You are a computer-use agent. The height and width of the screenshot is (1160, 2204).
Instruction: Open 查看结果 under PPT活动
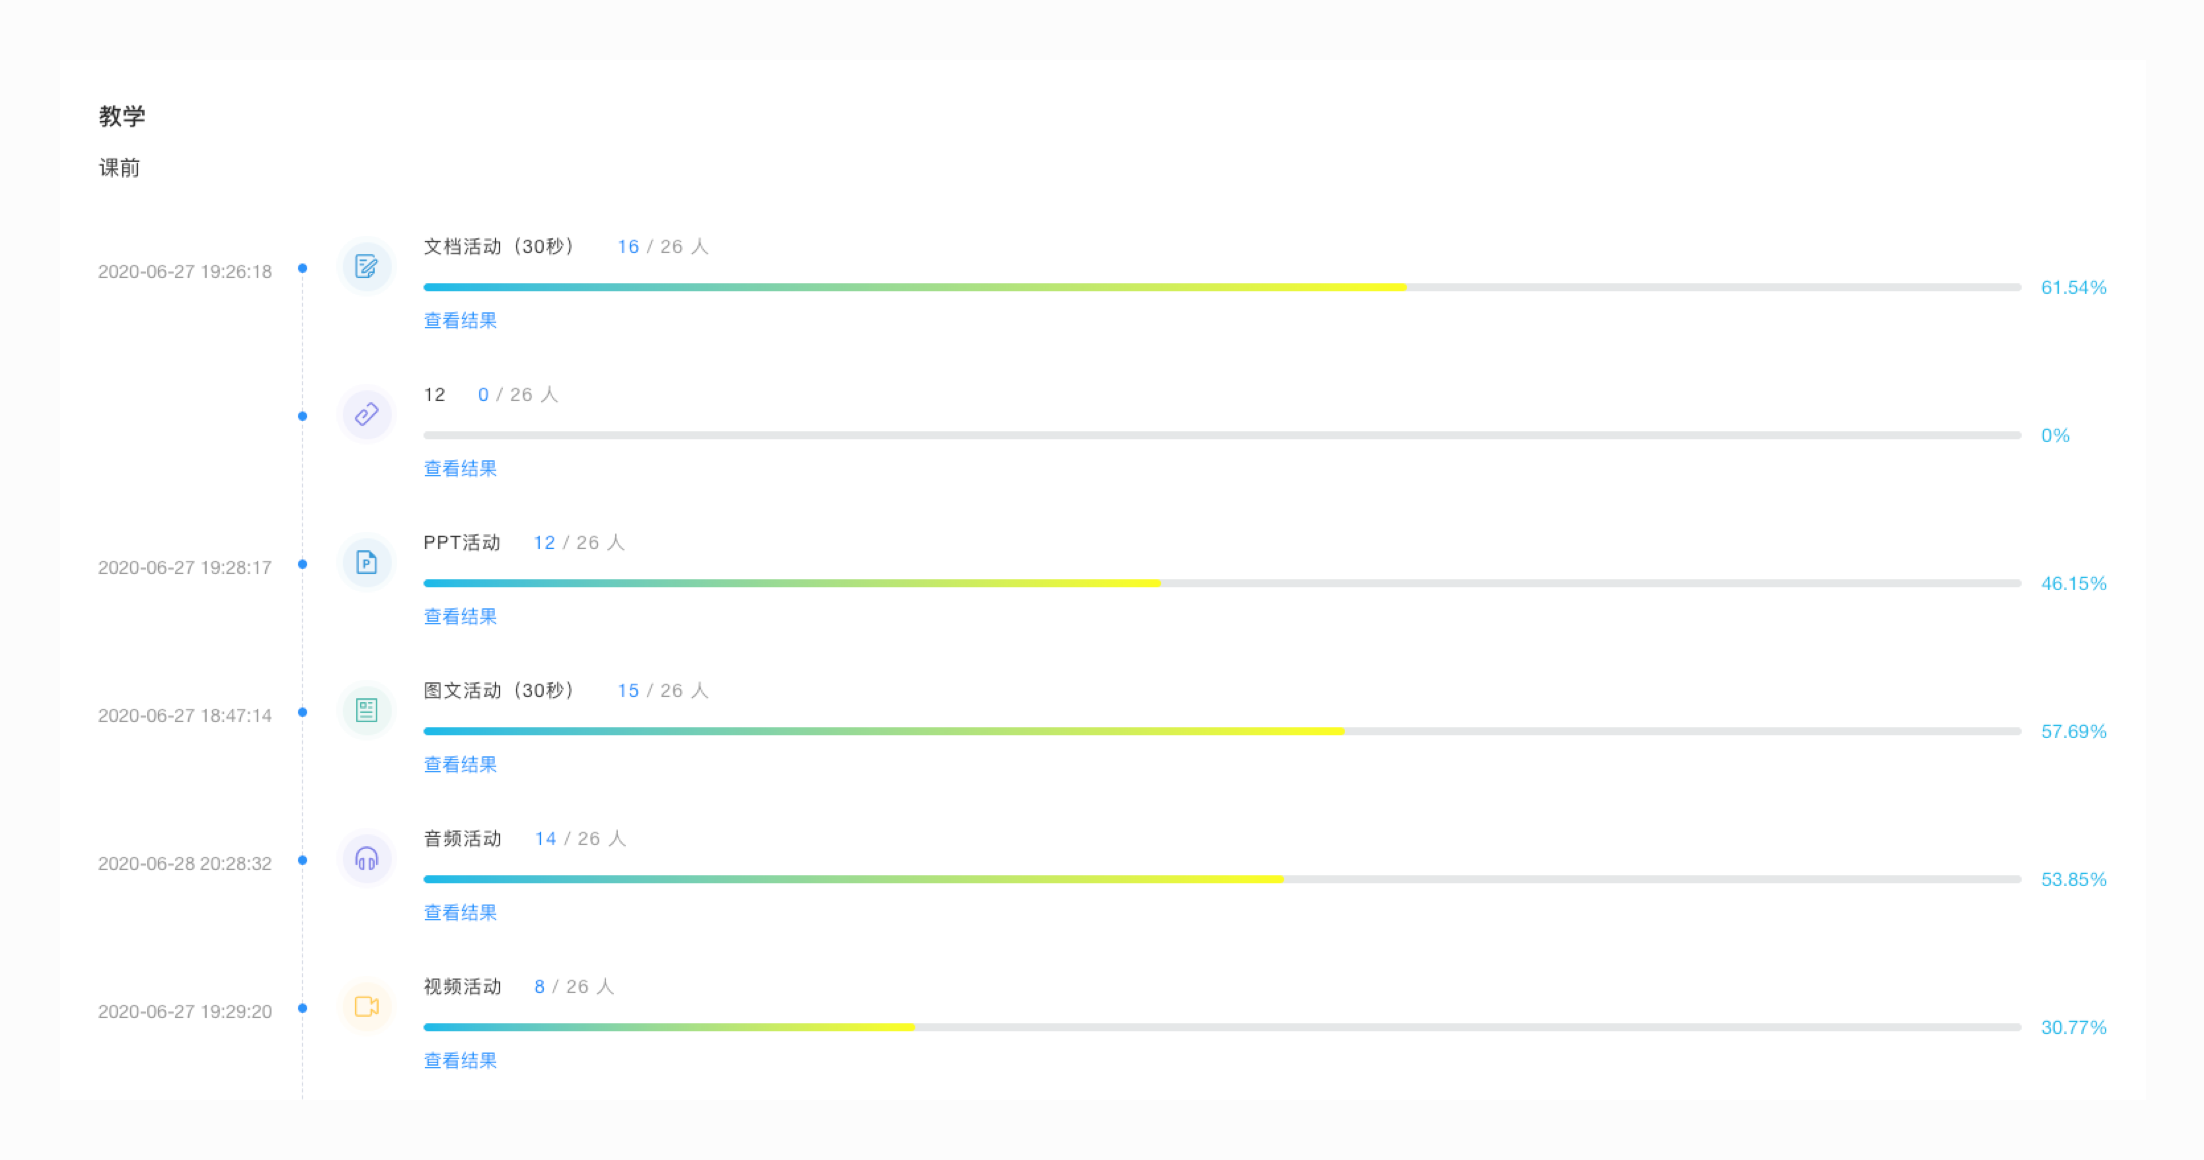tap(460, 617)
